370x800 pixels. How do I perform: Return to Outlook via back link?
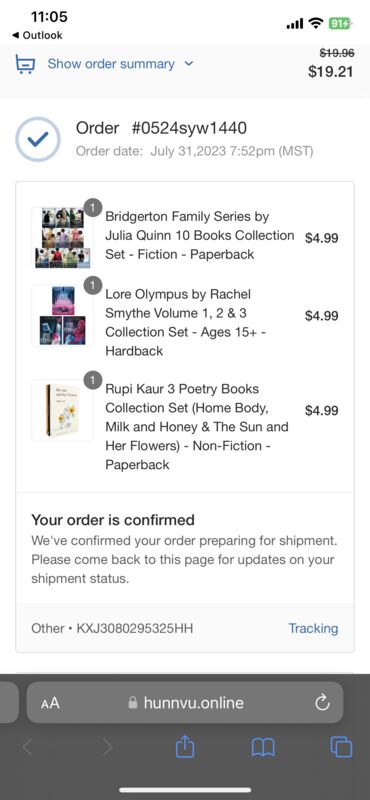point(37,35)
